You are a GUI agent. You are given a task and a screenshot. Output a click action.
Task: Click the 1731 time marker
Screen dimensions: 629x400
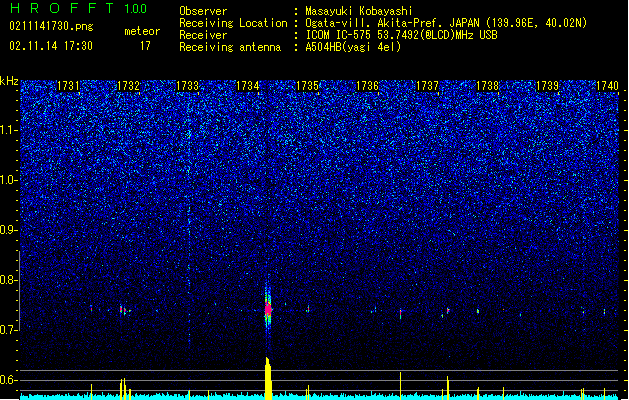[68, 86]
